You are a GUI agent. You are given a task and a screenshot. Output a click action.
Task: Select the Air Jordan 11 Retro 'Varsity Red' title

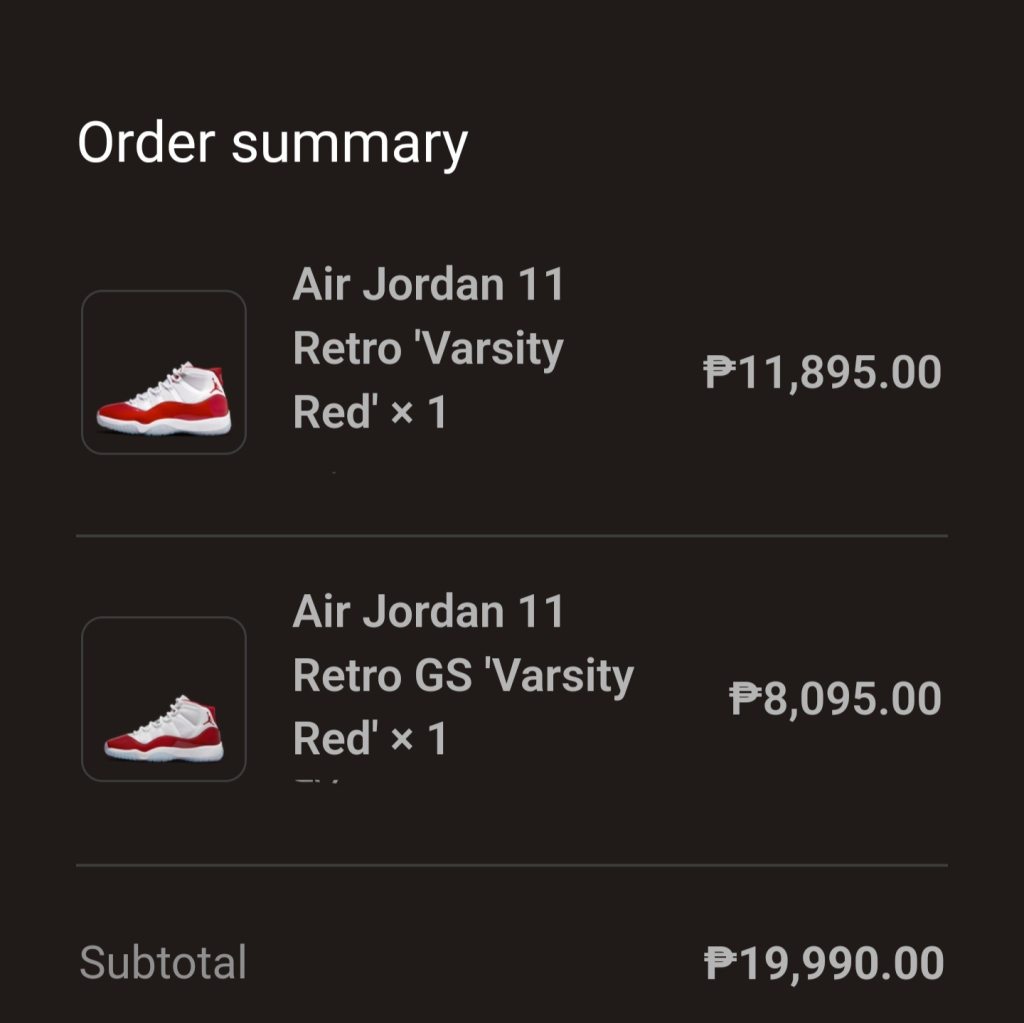(428, 348)
